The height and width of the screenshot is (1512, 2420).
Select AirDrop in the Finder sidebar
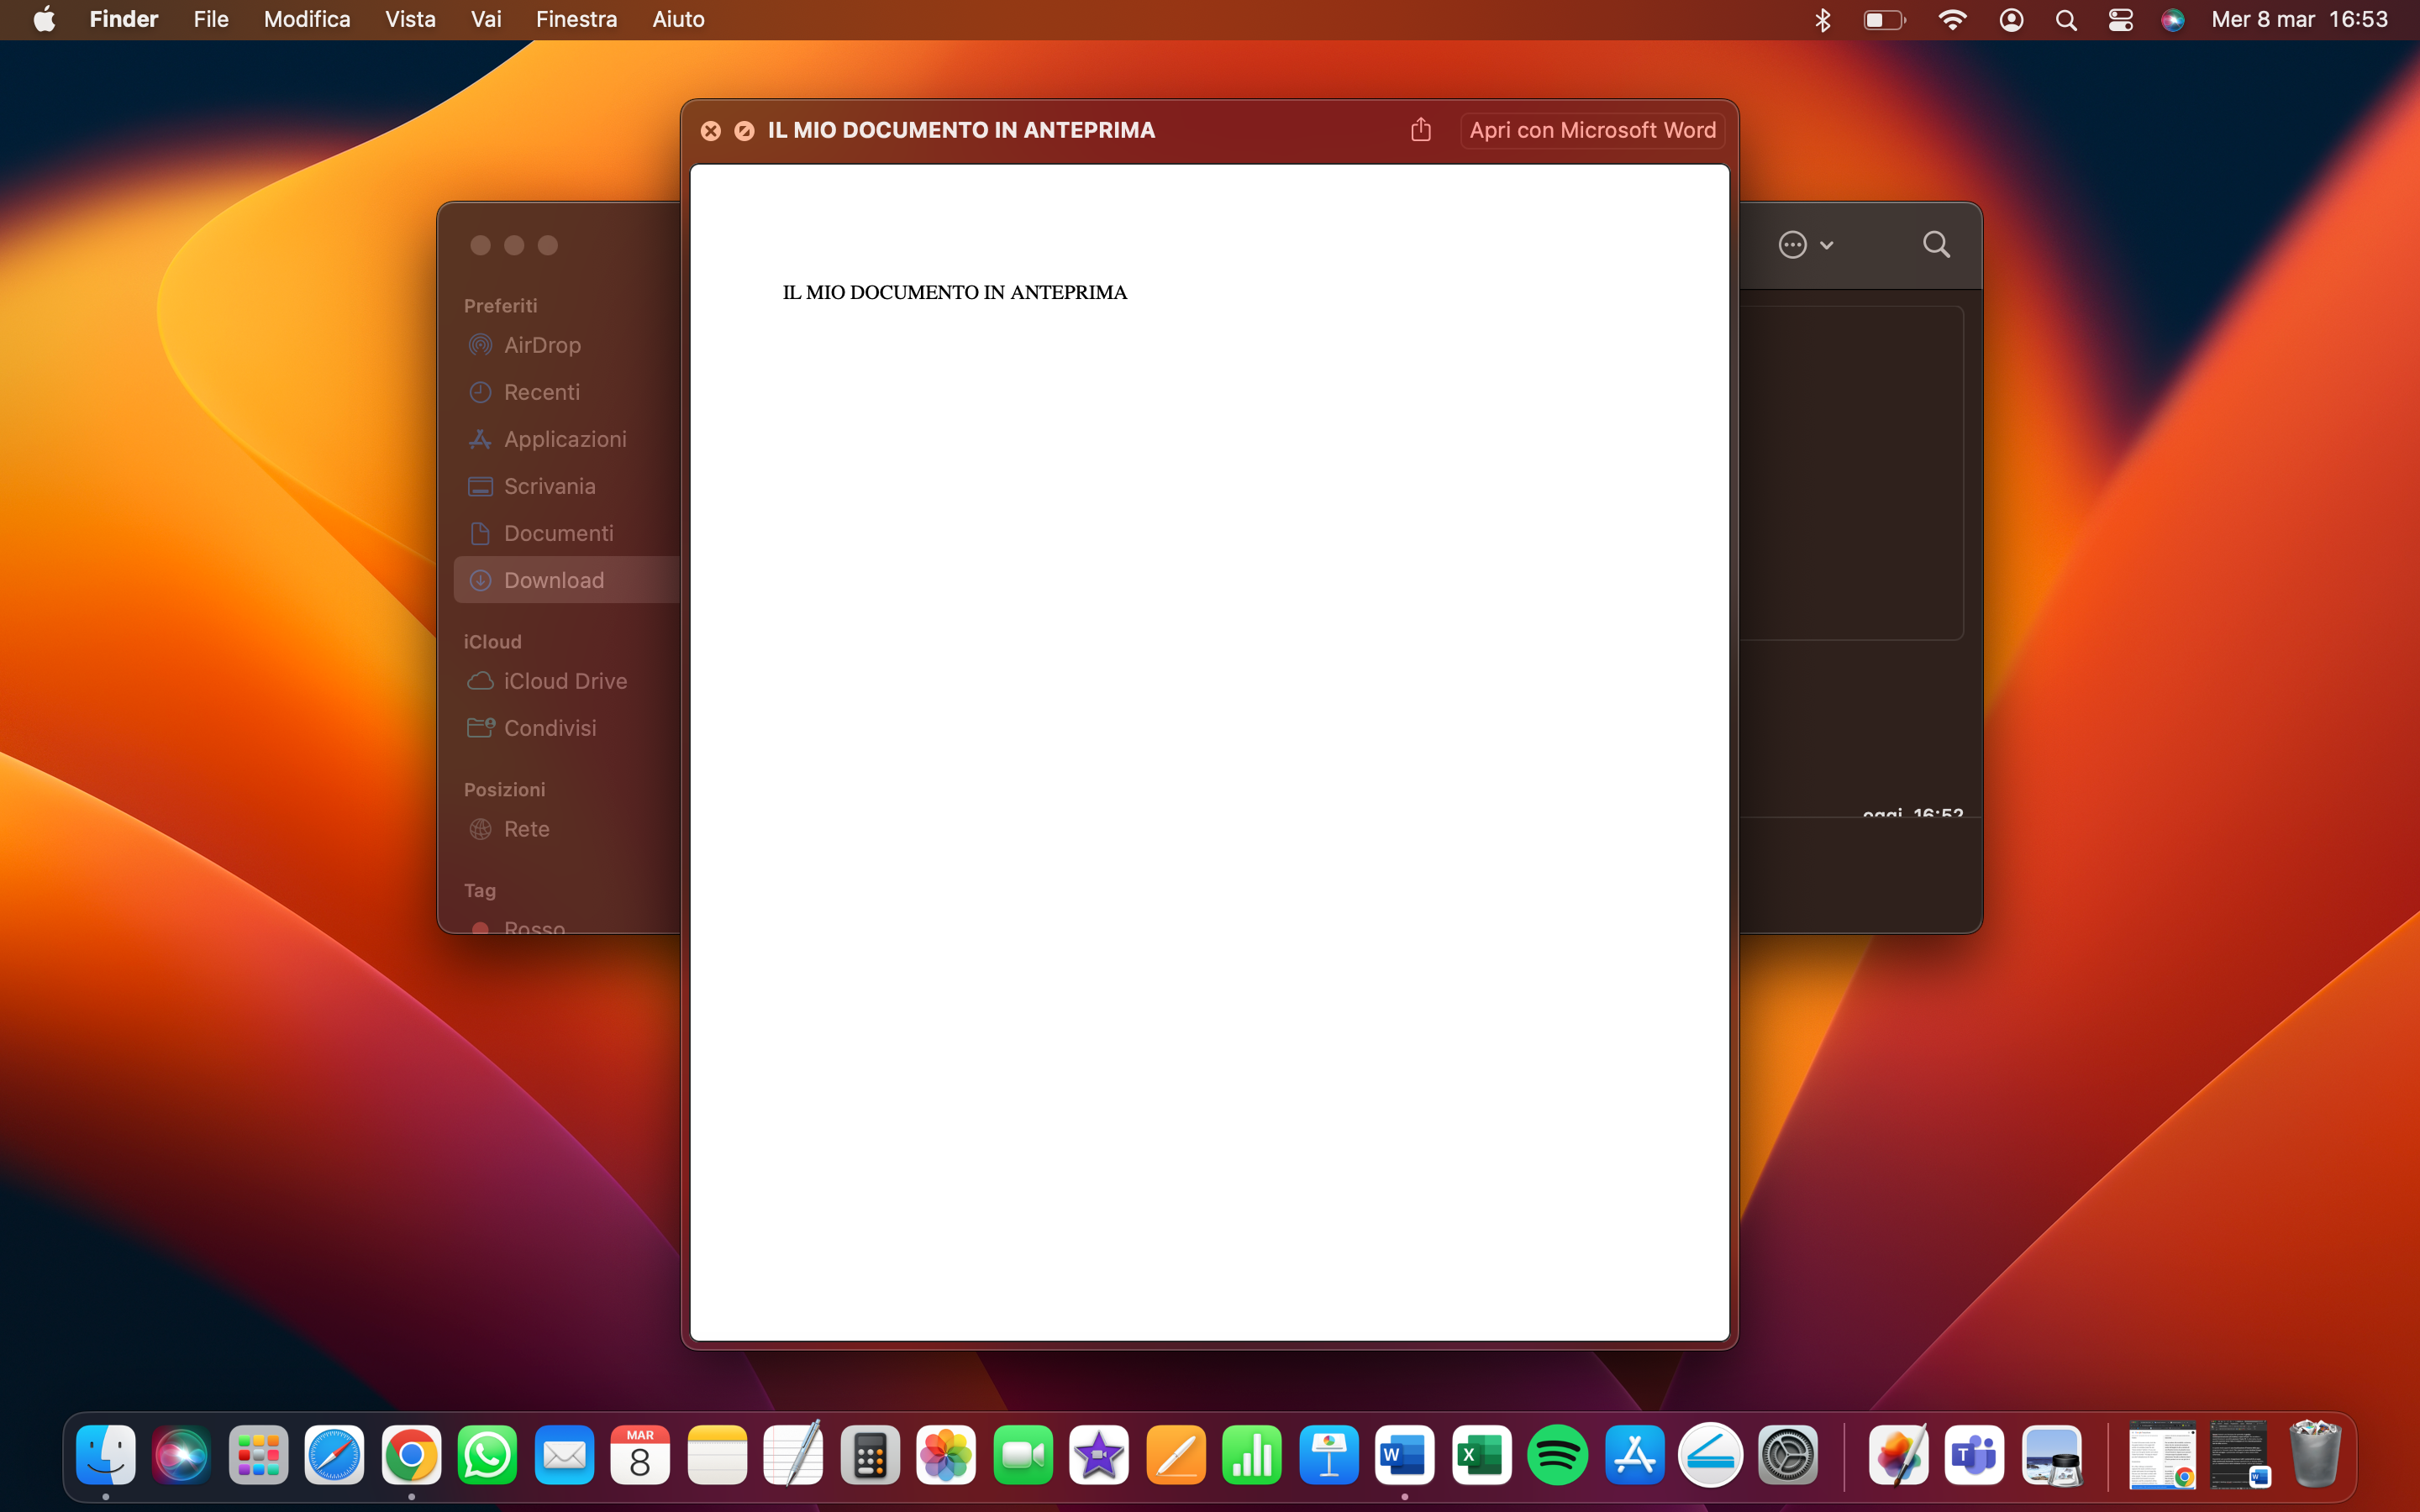point(542,345)
